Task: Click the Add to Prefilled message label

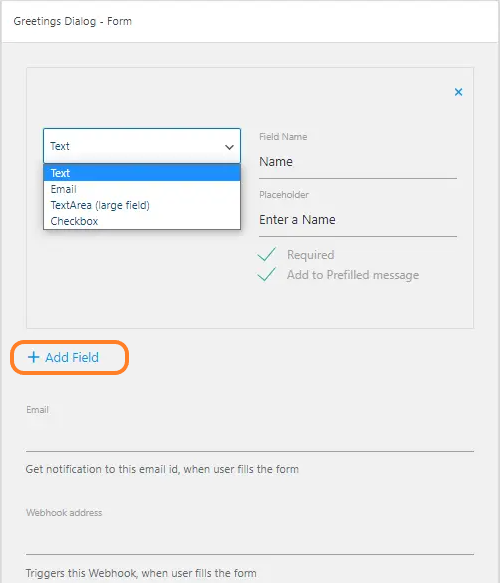Action: (x=353, y=275)
